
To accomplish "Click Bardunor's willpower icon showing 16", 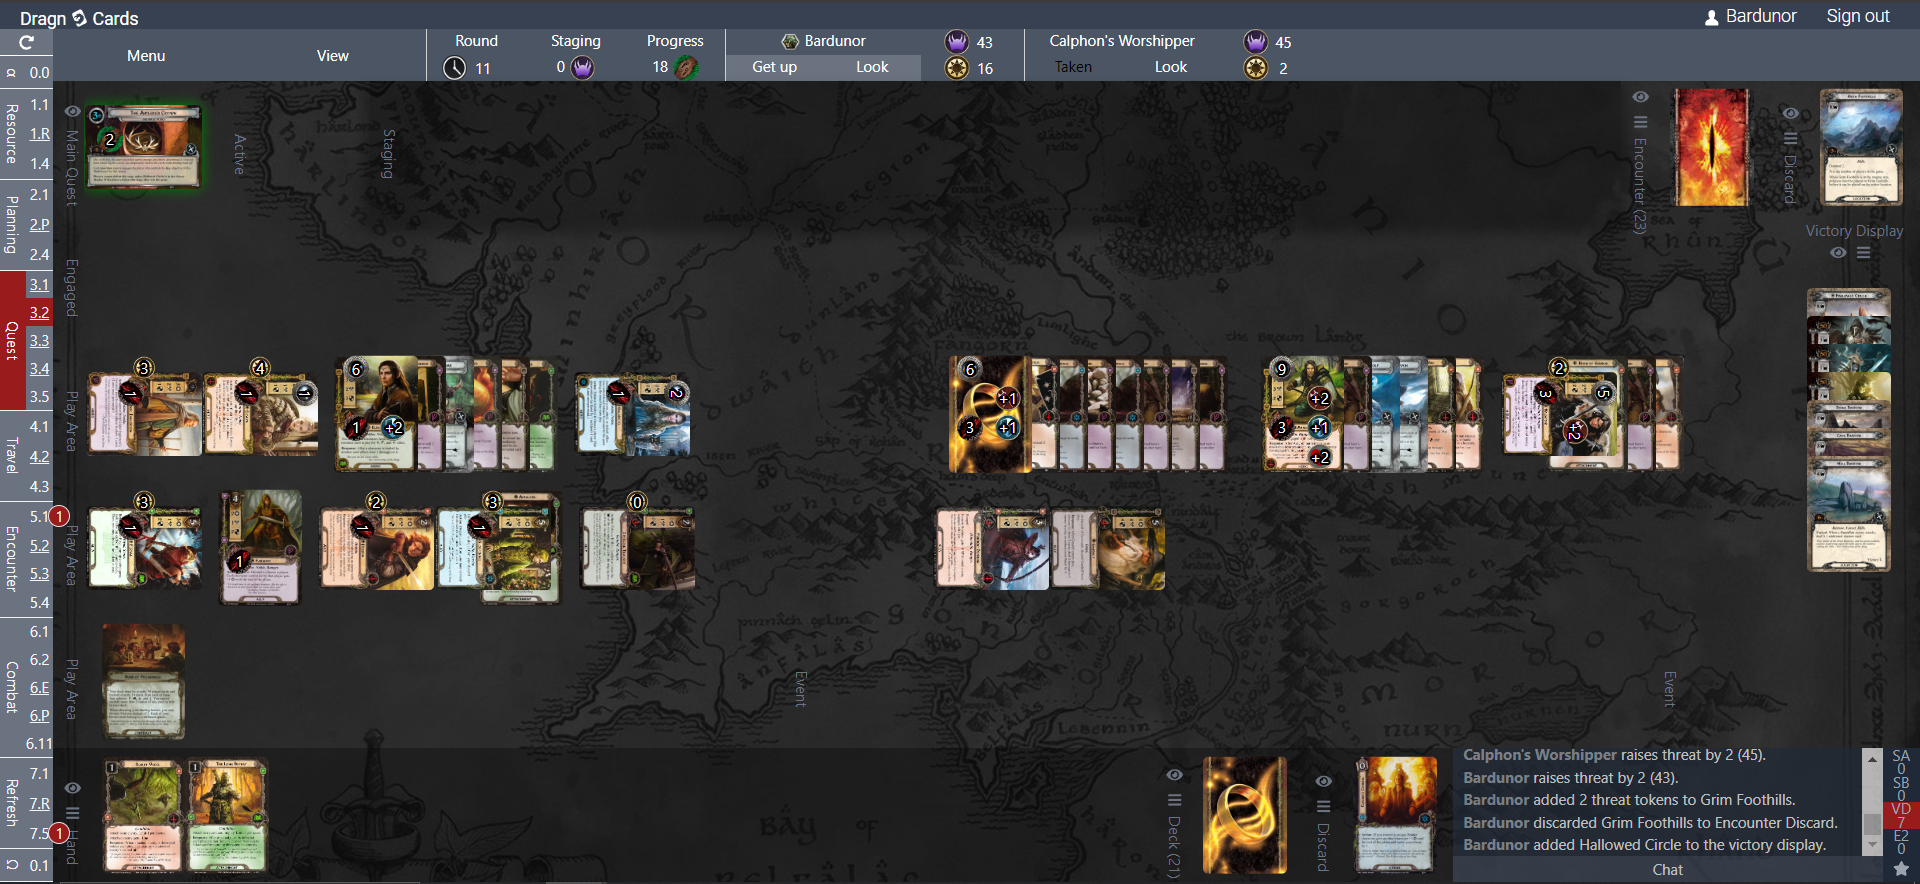I will [x=957, y=68].
